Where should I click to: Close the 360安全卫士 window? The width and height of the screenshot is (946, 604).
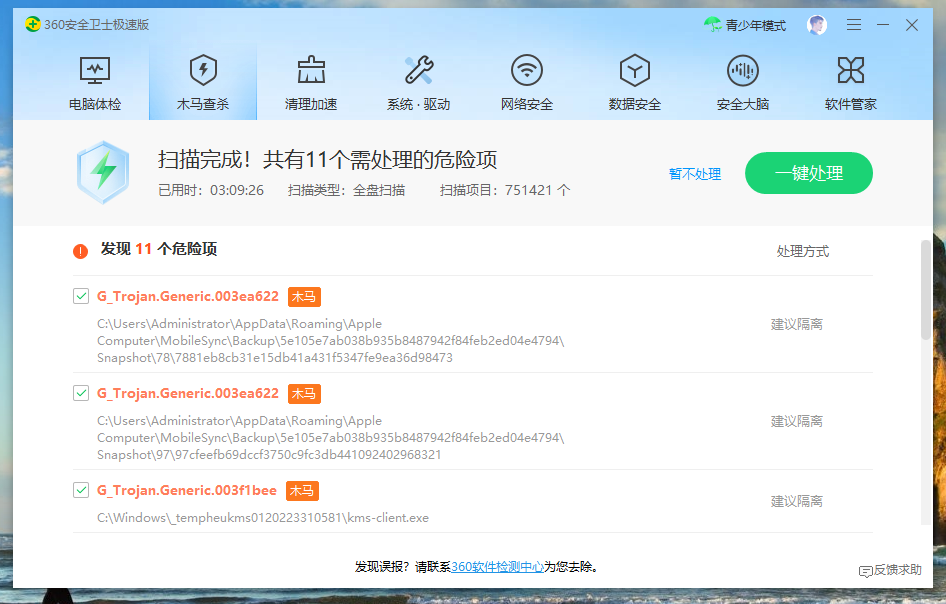[x=912, y=25]
